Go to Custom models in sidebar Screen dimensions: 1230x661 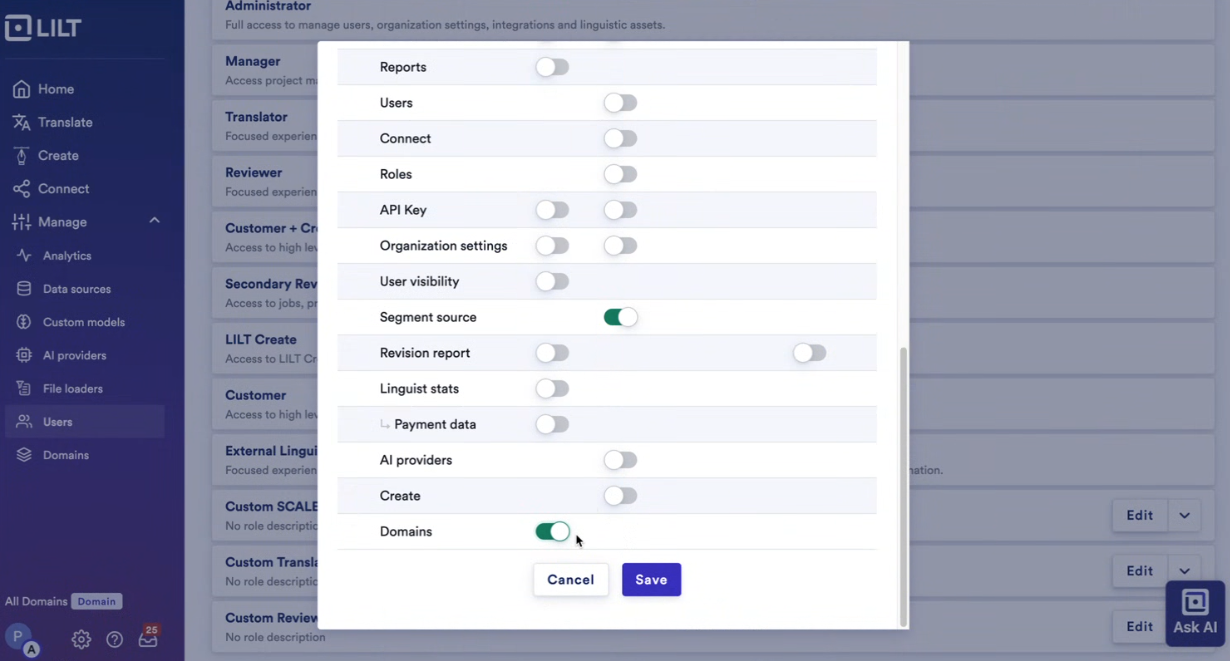[84, 322]
